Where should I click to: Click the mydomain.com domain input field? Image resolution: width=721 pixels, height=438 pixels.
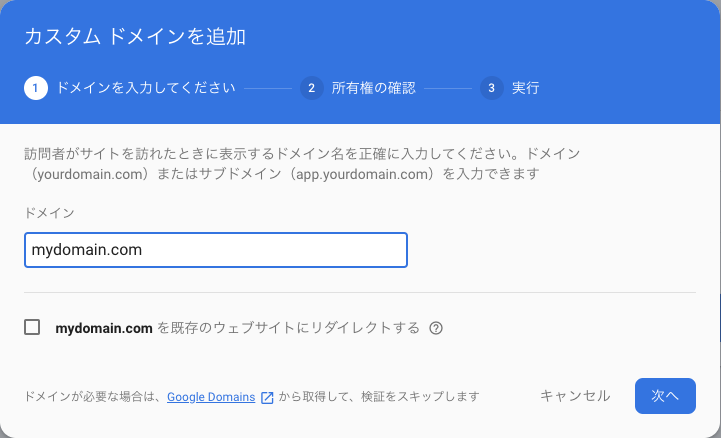point(215,250)
